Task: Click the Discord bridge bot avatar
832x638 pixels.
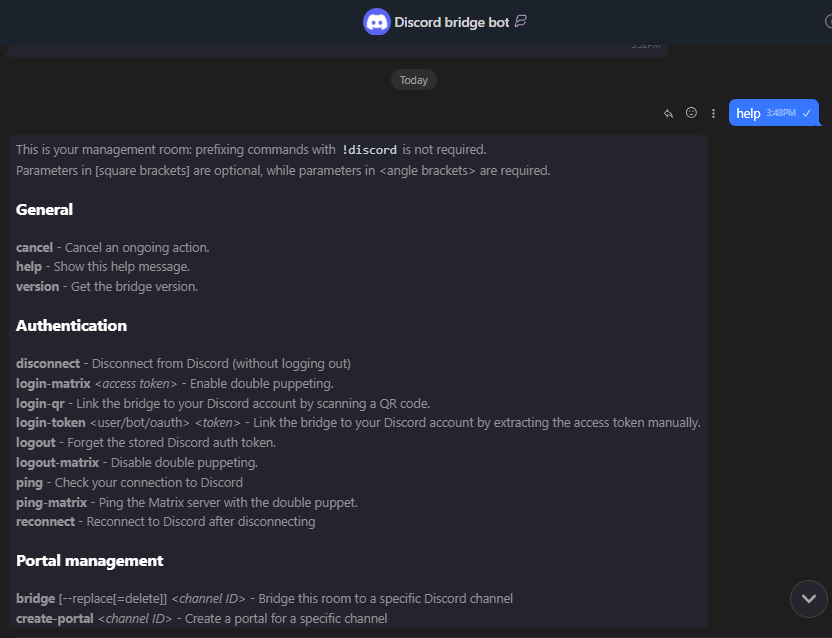Action: pos(376,22)
